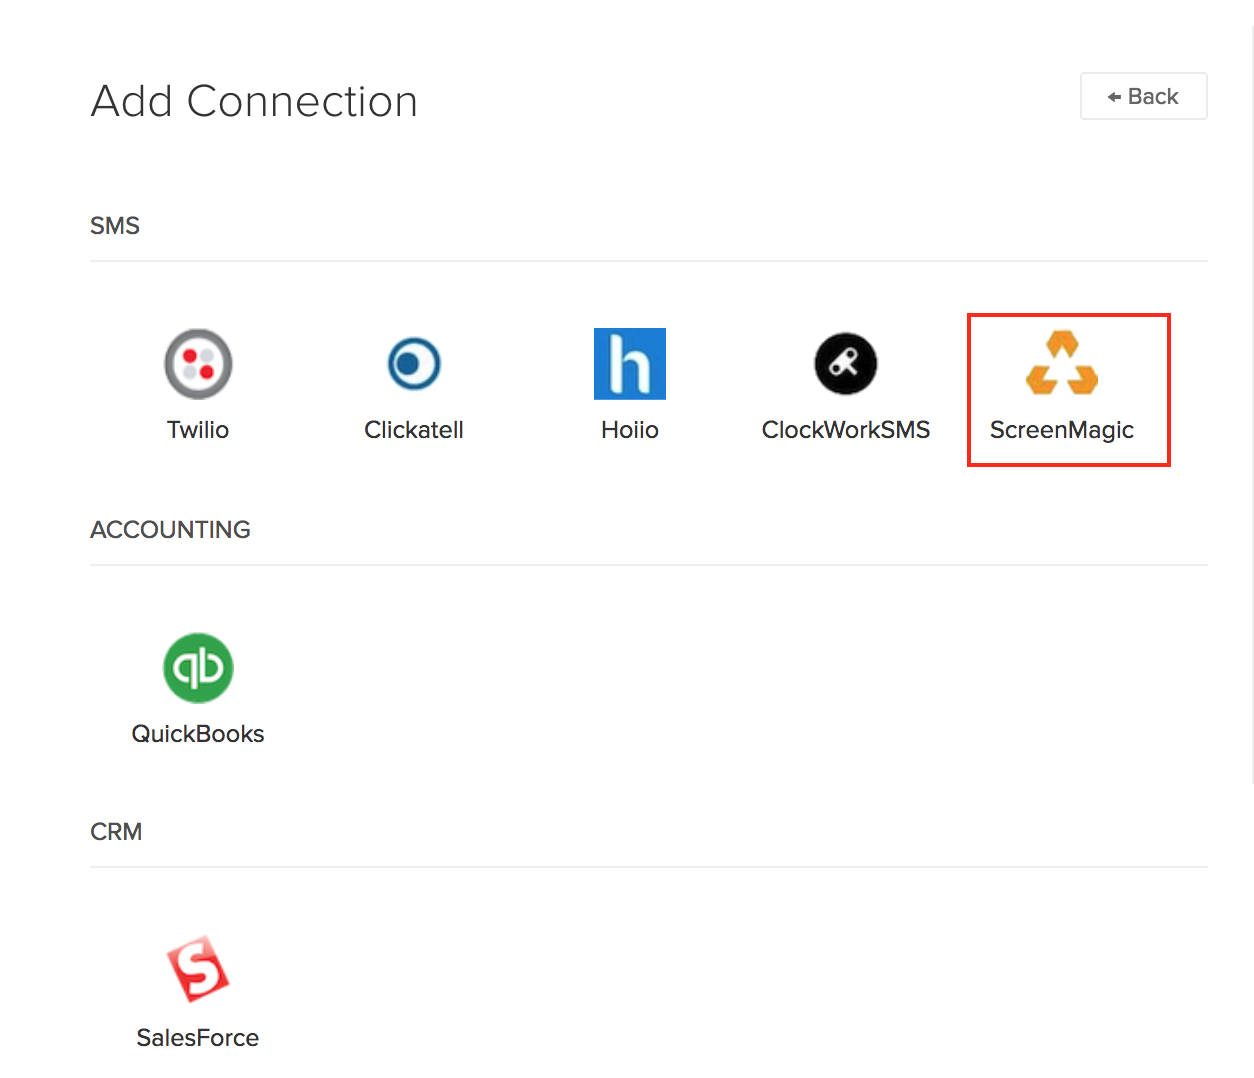The image size is (1254, 1078).
Task: Click the SalesForce label text
Action: (198, 1037)
